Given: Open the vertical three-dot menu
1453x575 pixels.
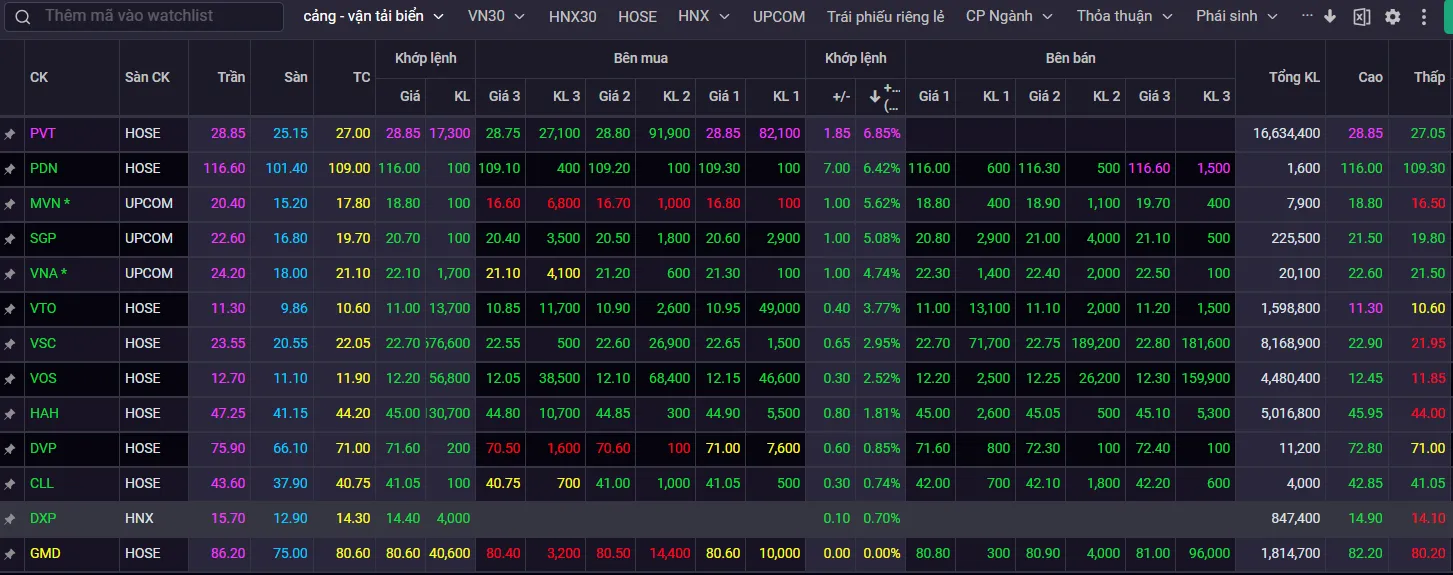Looking at the screenshot, I should tap(1424, 17).
